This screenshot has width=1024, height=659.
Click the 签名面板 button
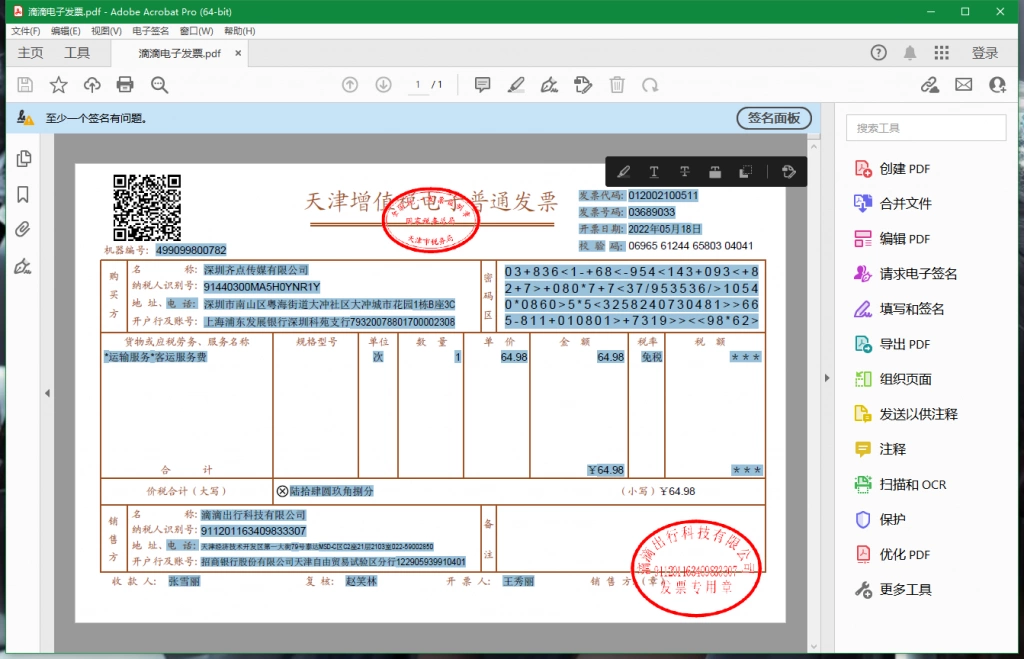tap(774, 118)
